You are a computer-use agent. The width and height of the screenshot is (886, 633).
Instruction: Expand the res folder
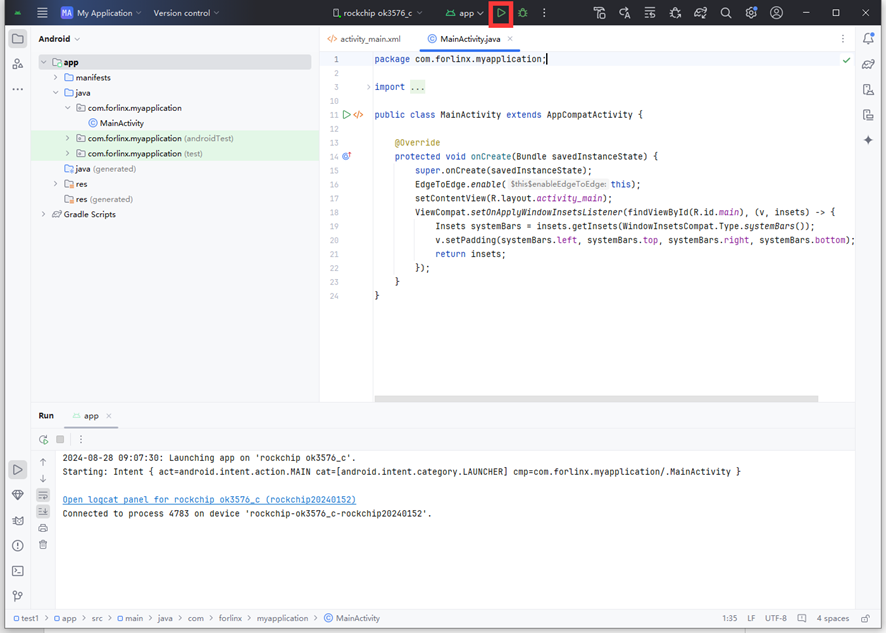(x=55, y=184)
